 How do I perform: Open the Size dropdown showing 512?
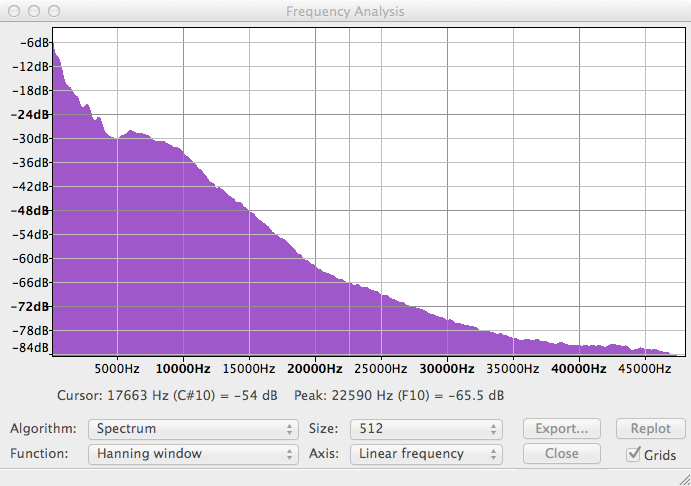pos(426,429)
